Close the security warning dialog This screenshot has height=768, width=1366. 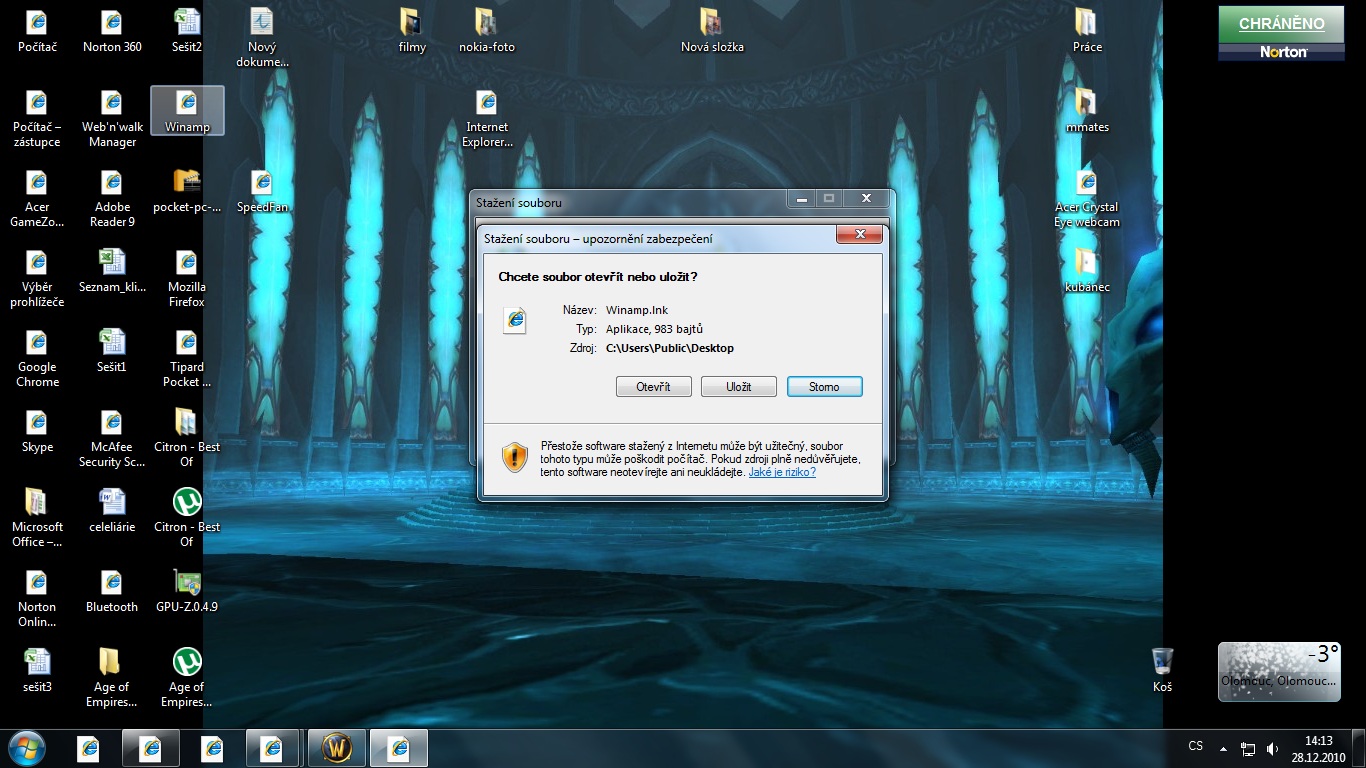859,235
